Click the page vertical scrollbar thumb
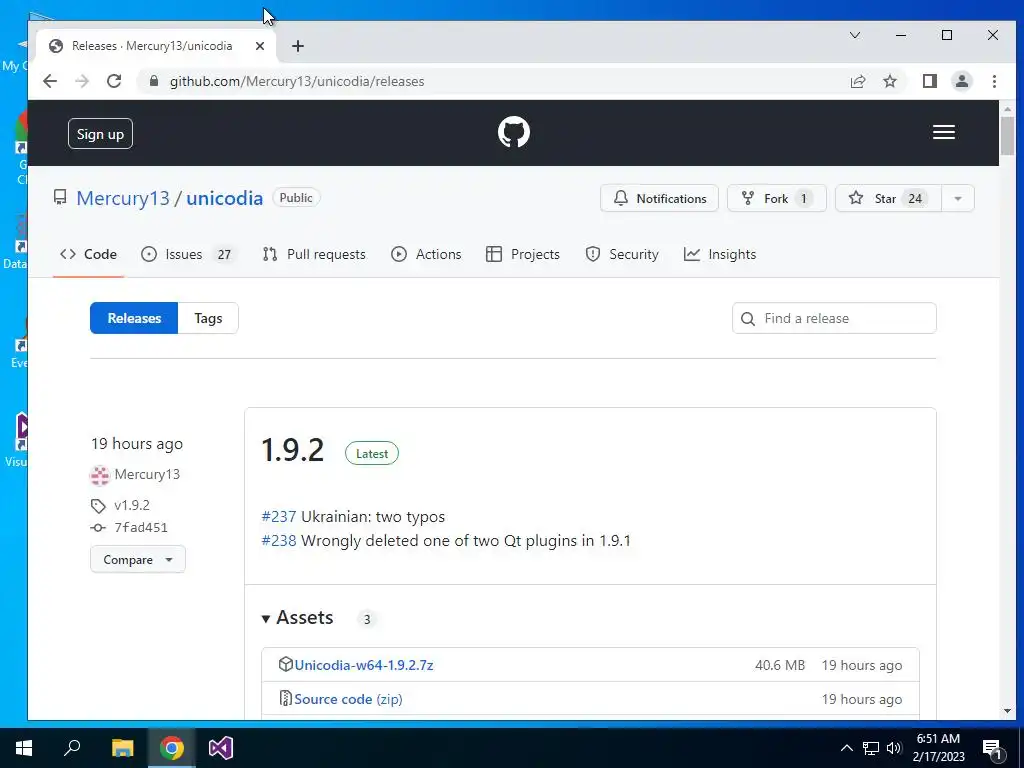This screenshot has height=768, width=1024. 1007,136
